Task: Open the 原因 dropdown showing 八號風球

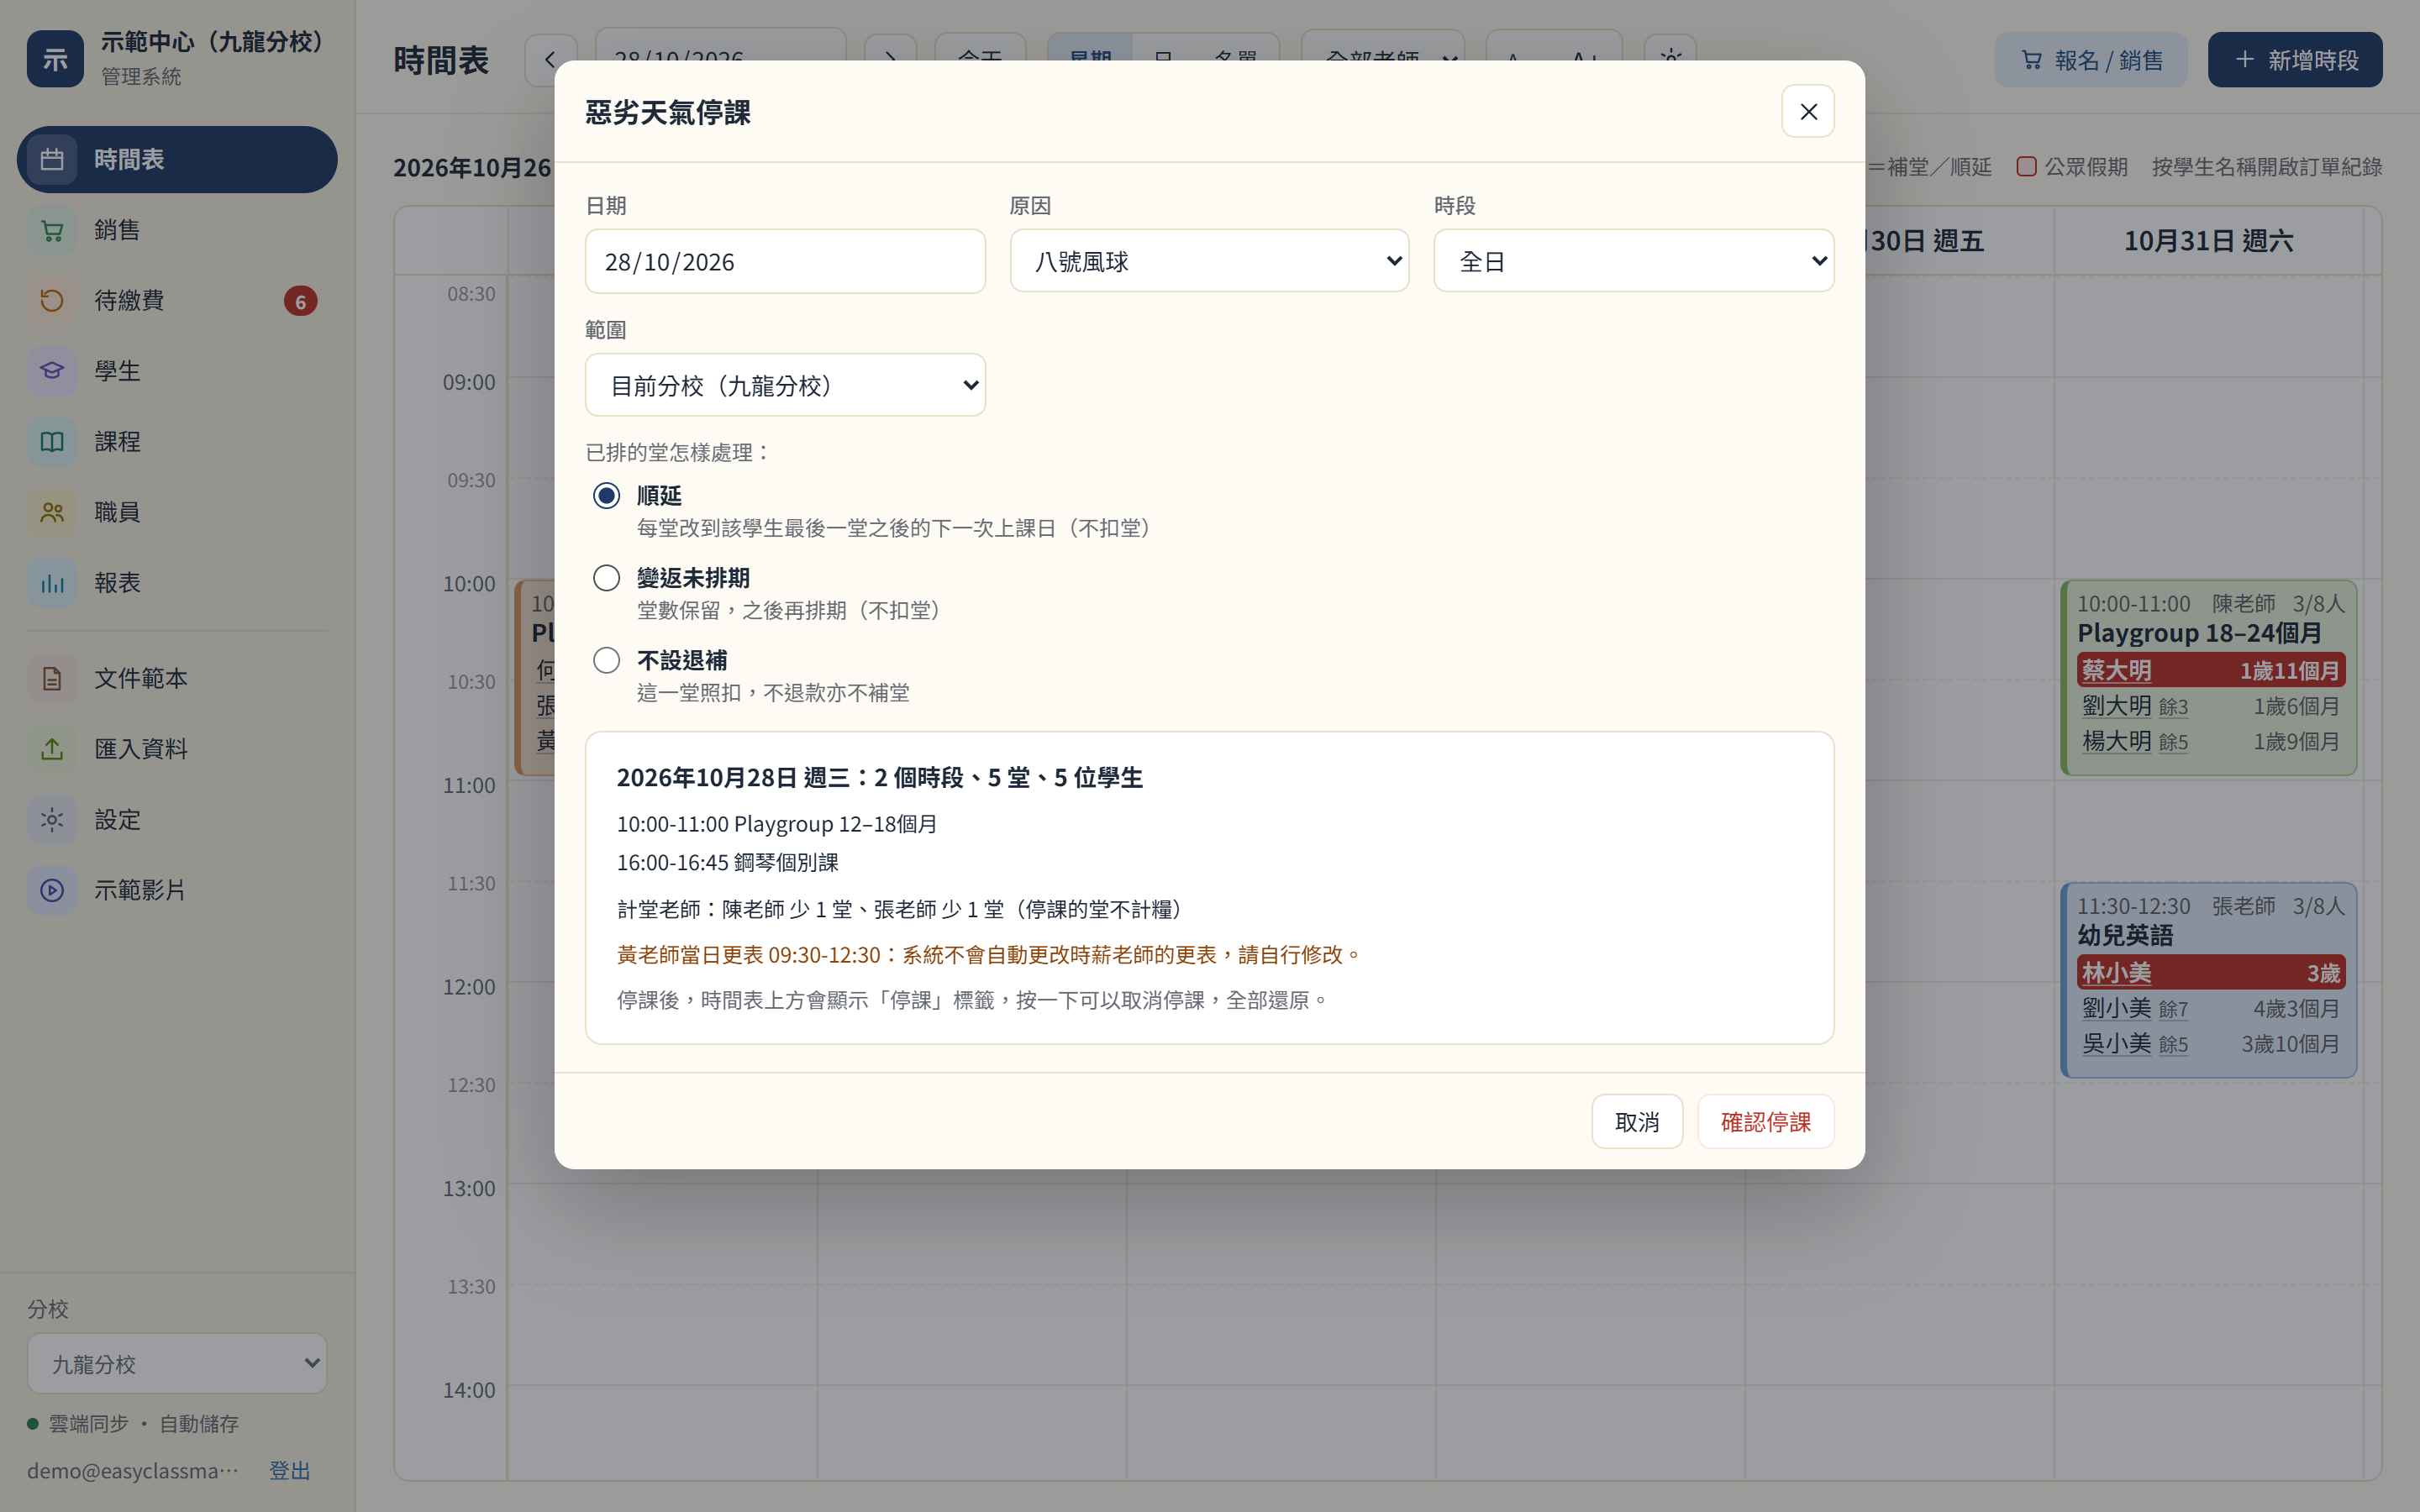Action: click(x=1209, y=261)
